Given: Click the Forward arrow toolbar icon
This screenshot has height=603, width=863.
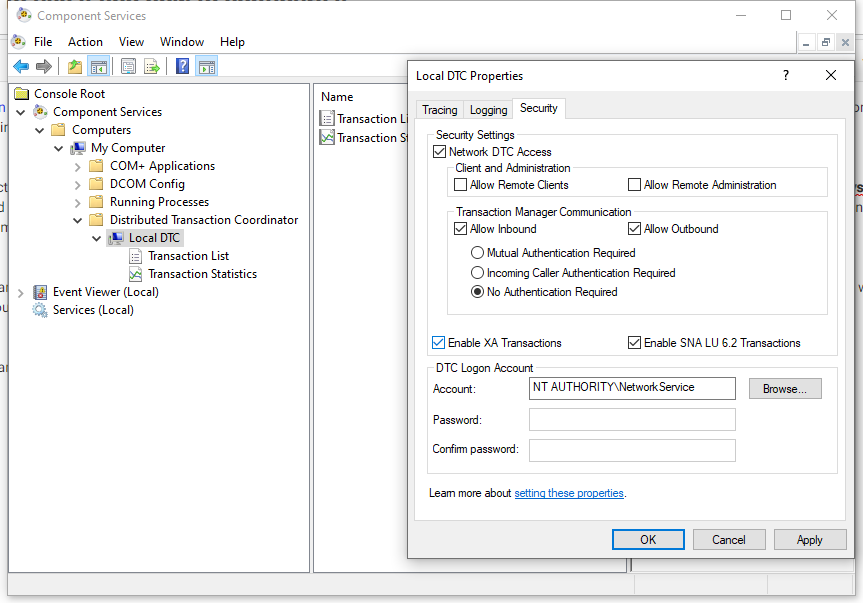Looking at the screenshot, I should pyautogui.click(x=43, y=67).
